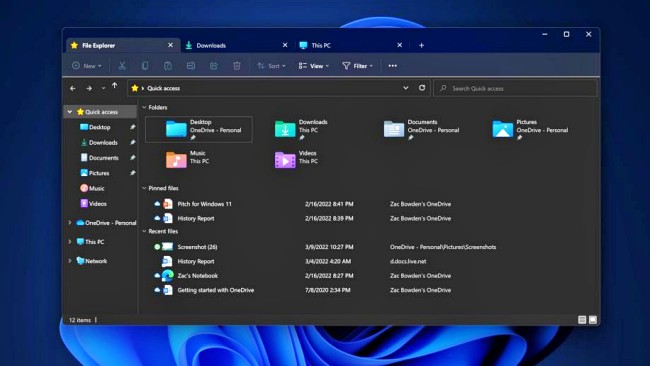Viewport: 650px width, 366px height.
Task: Open the View dropdown menu
Action: [x=314, y=65]
